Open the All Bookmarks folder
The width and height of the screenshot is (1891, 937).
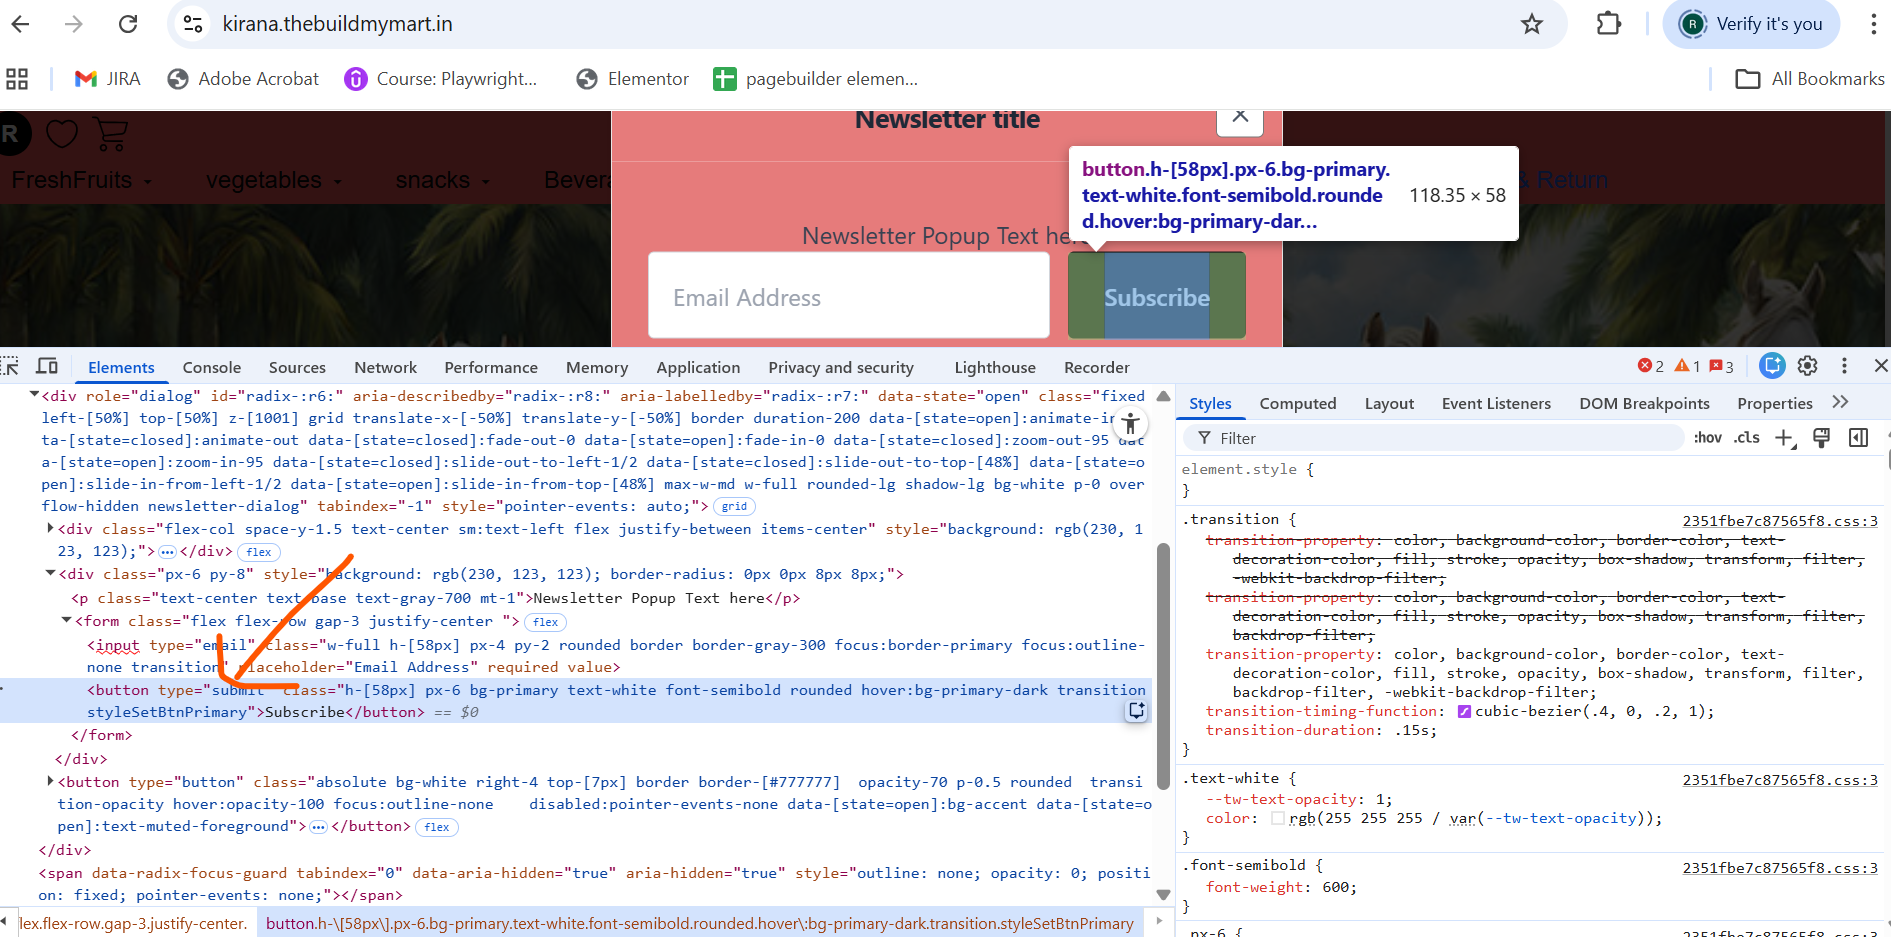pyautogui.click(x=1810, y=79)
